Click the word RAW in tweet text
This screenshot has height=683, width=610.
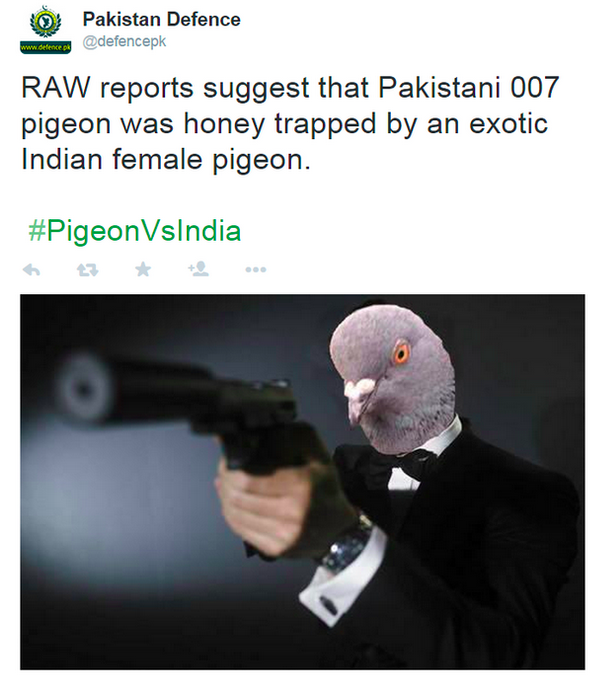(x=55, y=88)
